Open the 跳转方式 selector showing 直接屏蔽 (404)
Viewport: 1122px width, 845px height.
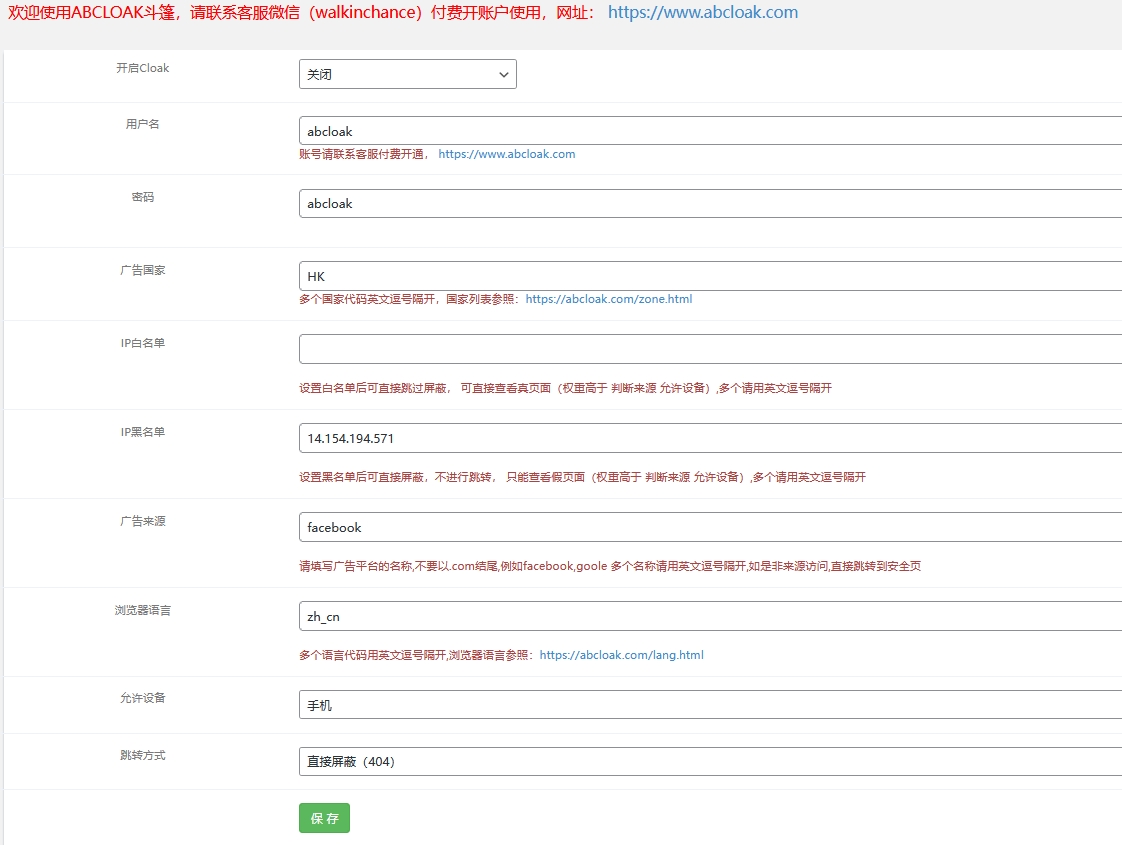[x=711, y=761]
